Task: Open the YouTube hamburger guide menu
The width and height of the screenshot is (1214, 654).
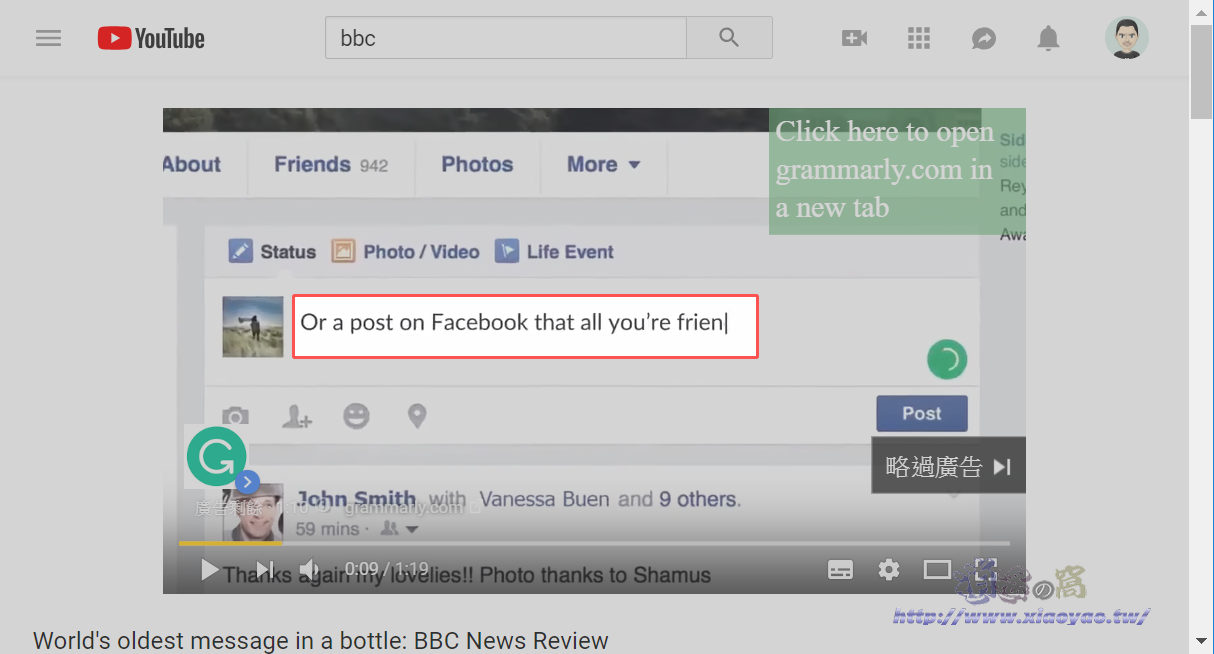Action: click(48, 38)
